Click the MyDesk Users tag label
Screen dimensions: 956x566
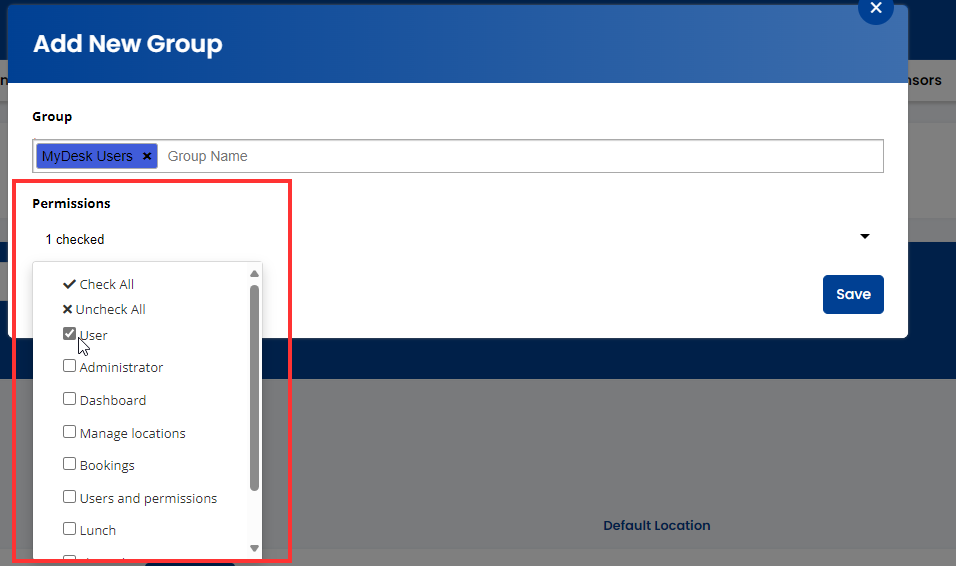87,156
